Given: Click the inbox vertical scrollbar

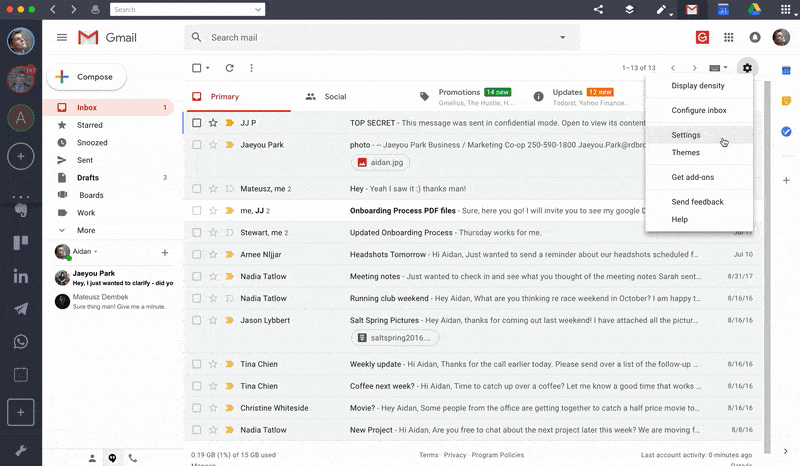Looking at the screenshot, I should [767, 265].
